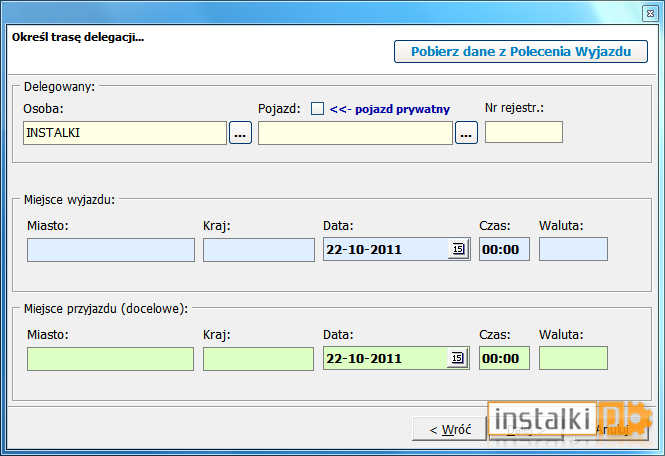The width and height of the screenshot is (665, 456).
Task: Select destination Miasto field
Action: tap(111, 359)
